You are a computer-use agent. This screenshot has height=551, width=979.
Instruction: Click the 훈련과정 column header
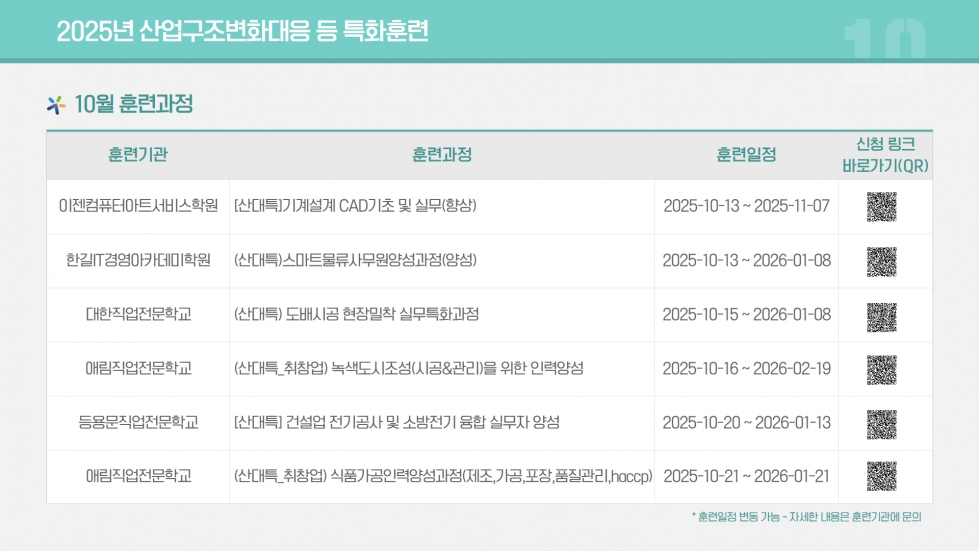441,155
